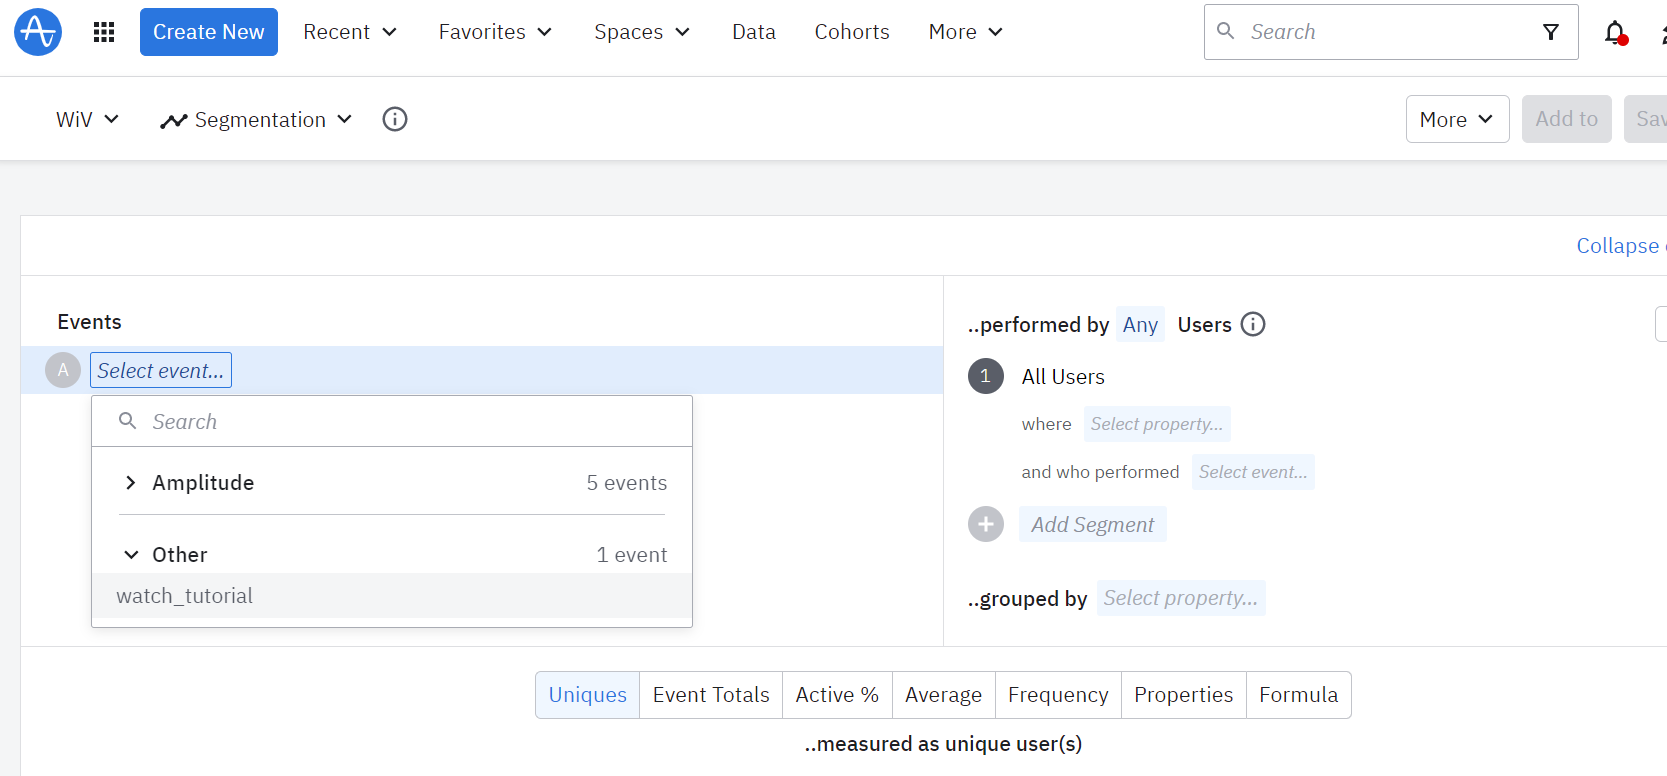Screen dimensions: 1667x776
Task: Collapse the Other events group
Action: click(x=131, y=555)
